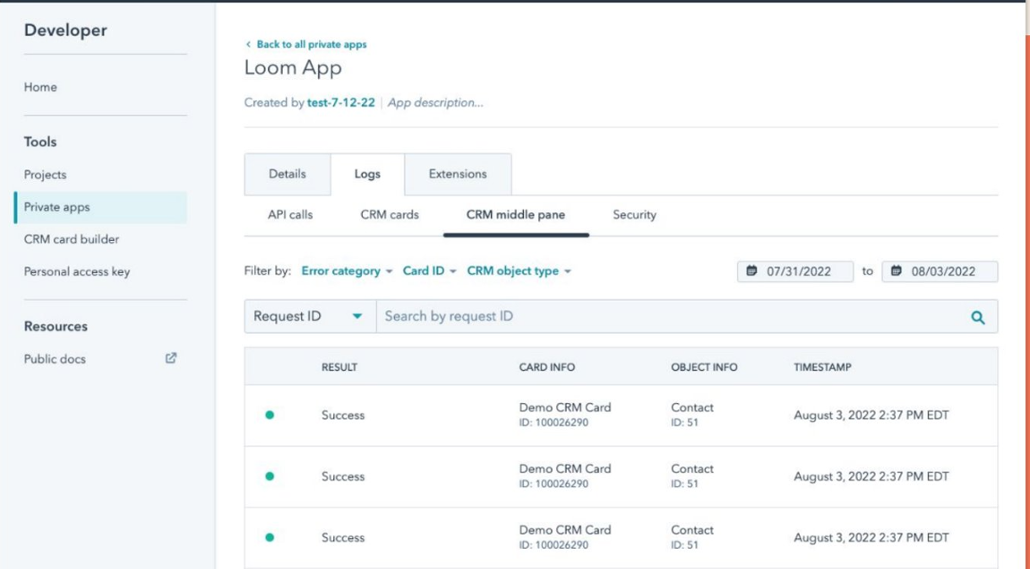
Task: Click the 07/31/2022 start date field
Action: tap(795, 271)
